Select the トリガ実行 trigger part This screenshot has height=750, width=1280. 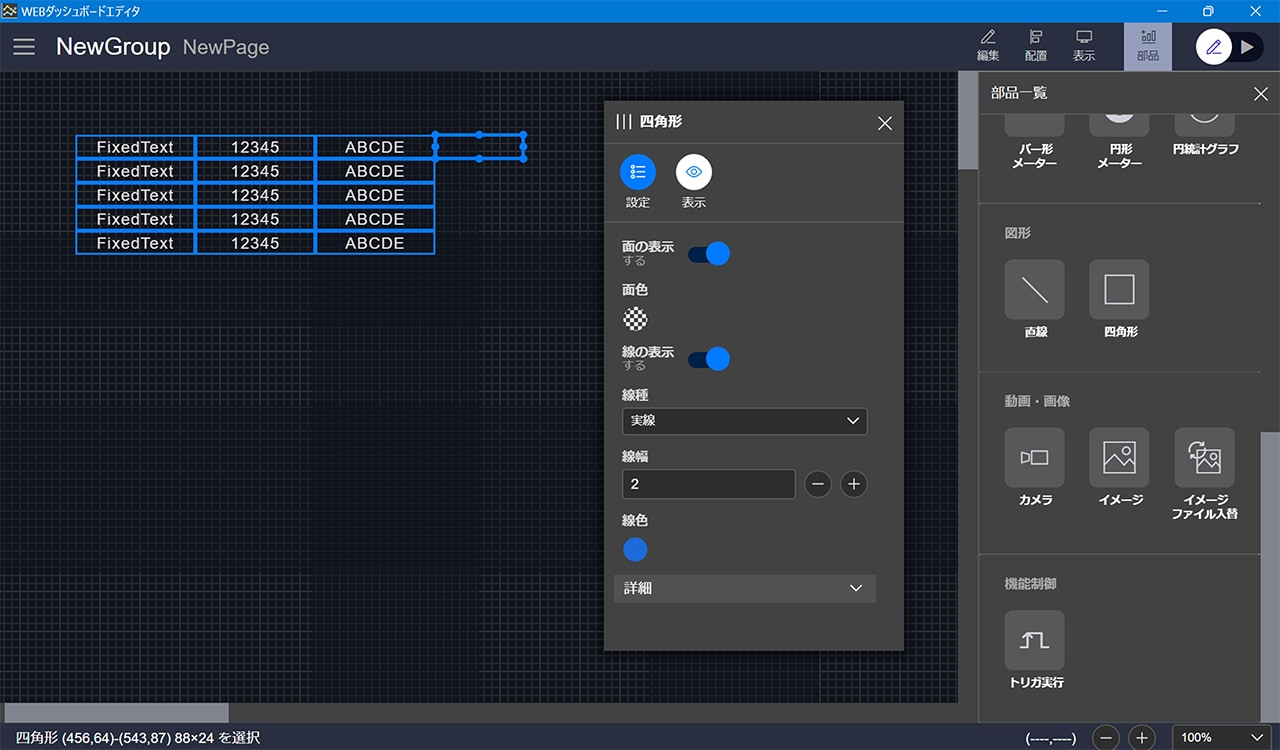(x=1035, y=641)
